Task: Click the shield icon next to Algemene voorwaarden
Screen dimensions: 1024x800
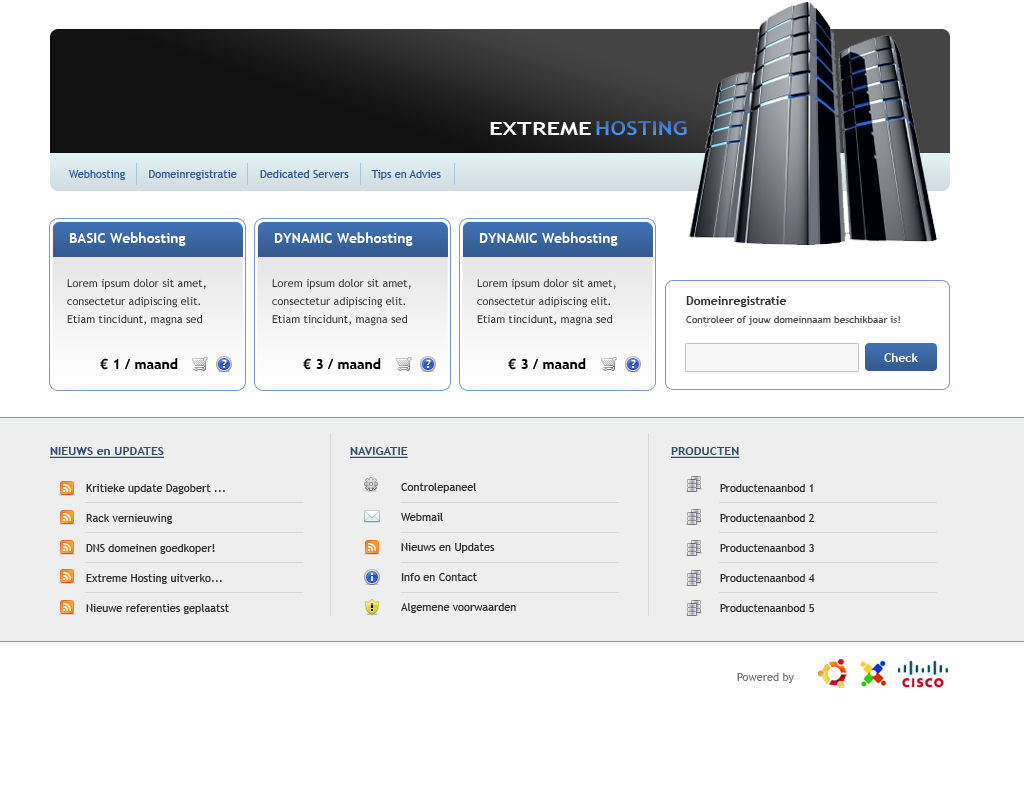Action: point(372,607)
